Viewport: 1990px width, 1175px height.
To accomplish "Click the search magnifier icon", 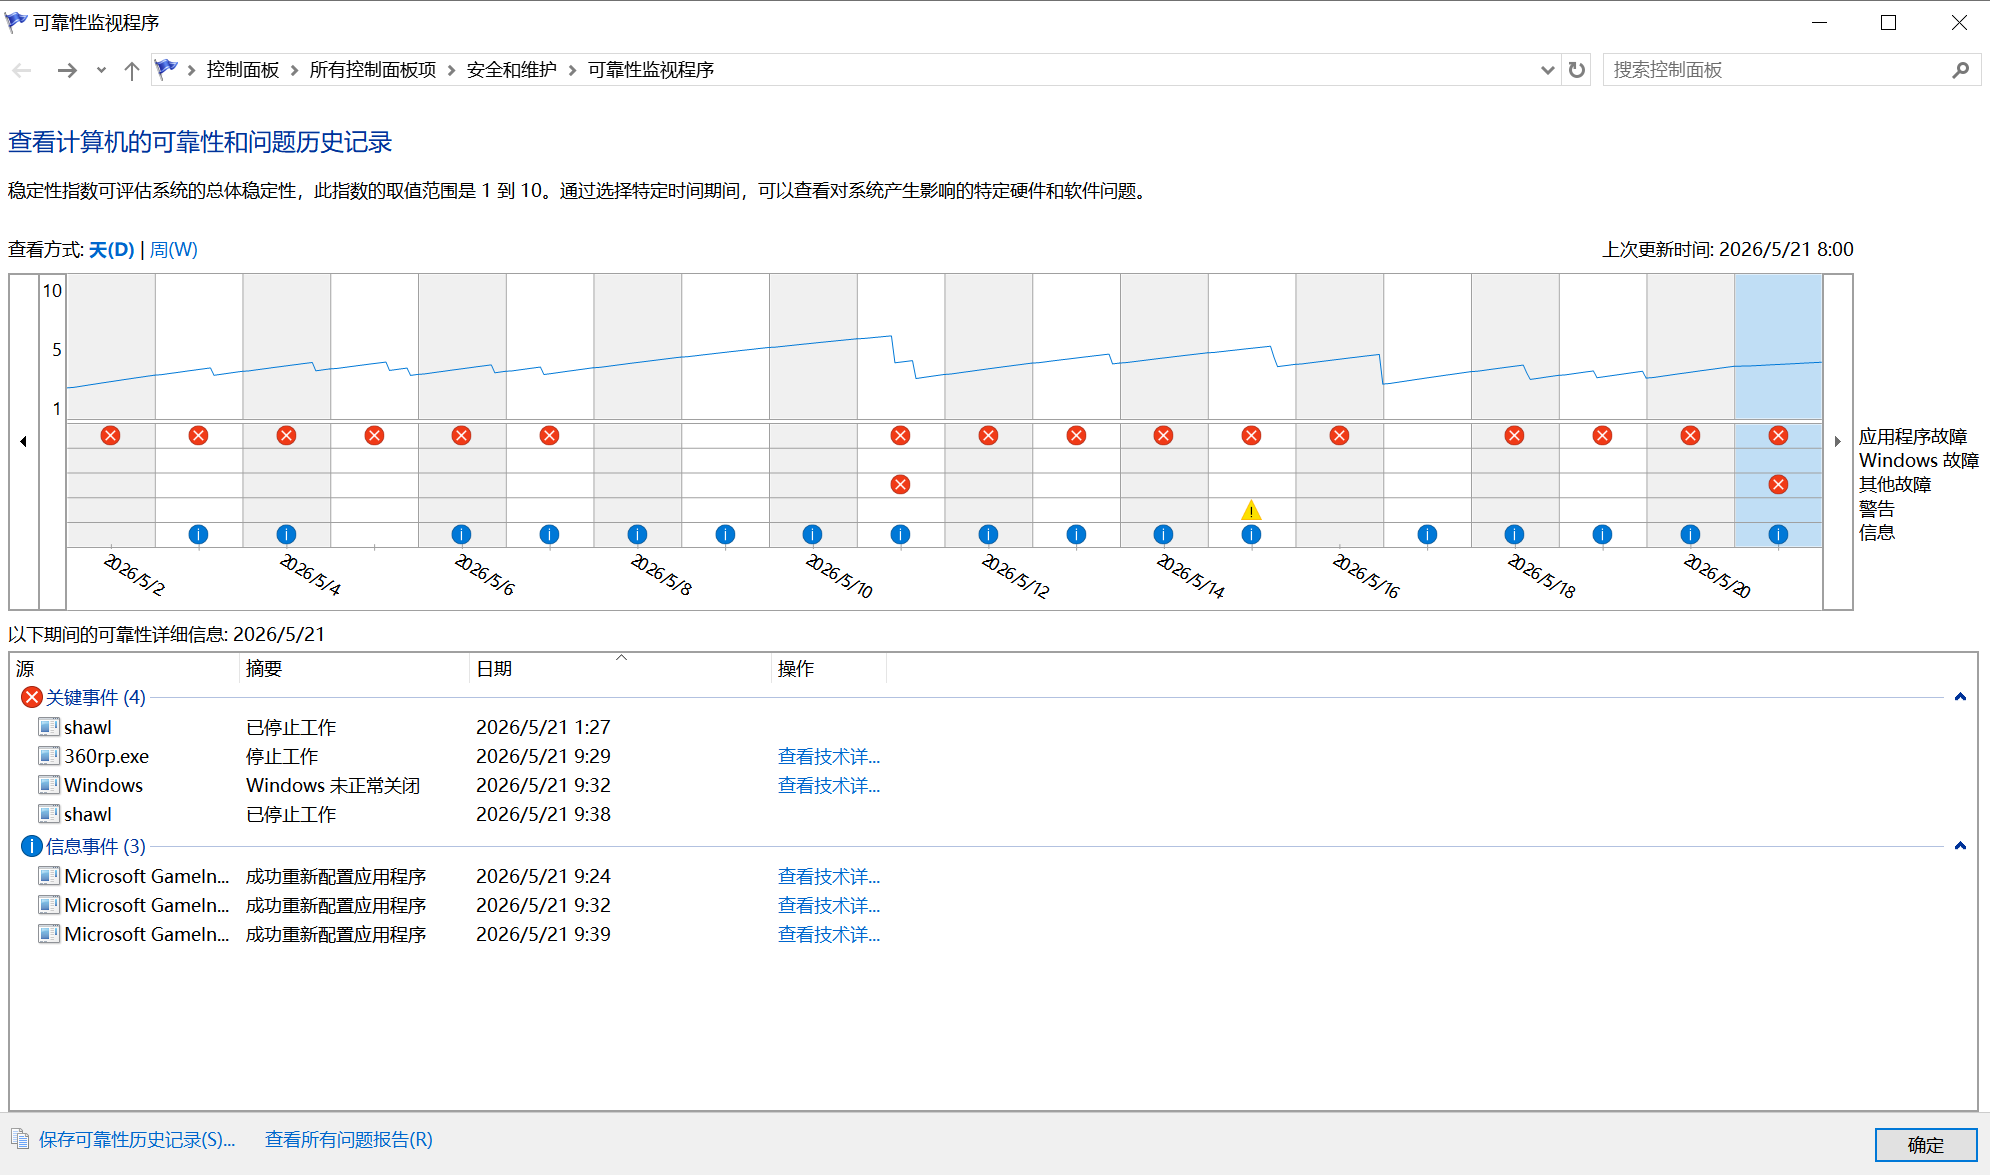I will click(x=1960, y=70).
